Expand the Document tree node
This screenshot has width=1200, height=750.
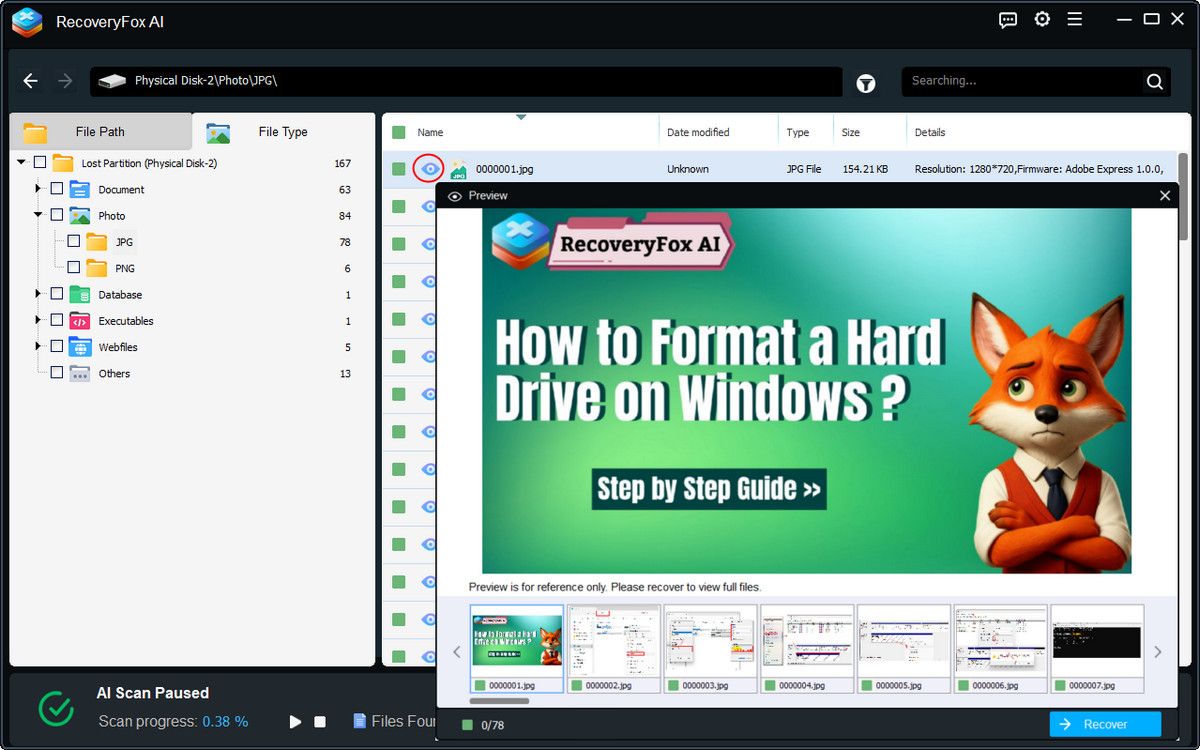click(x=38, y=189)
